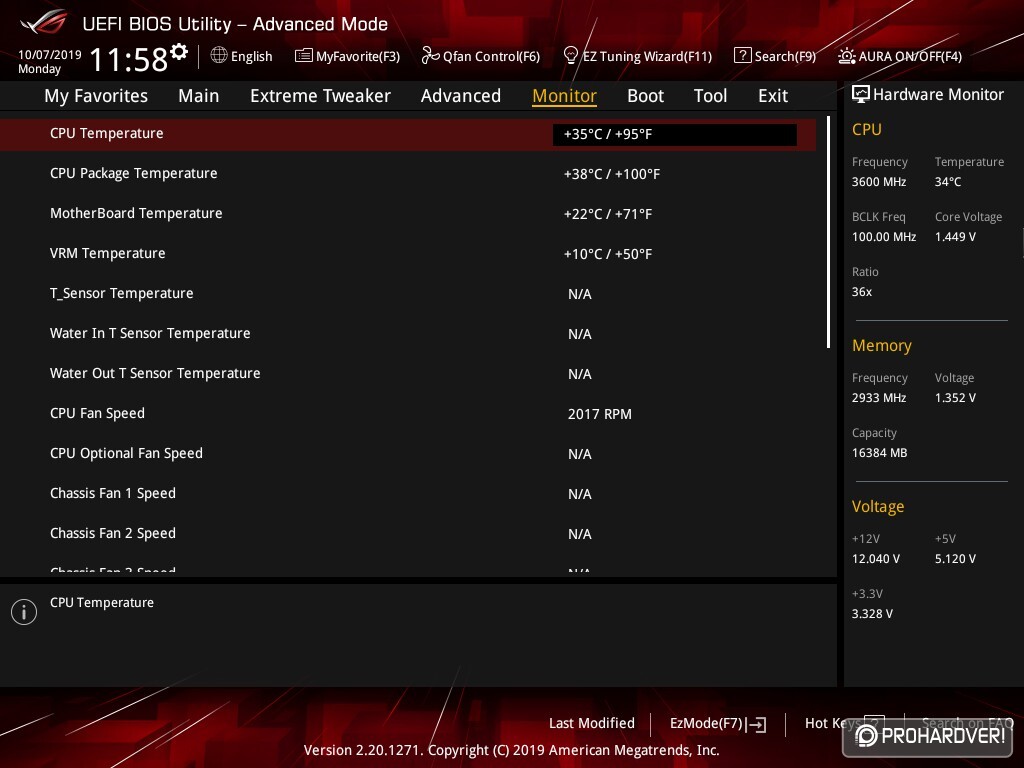Select Water Out T Sensor Temperature row
Image resolution: width=1024 pixels, height=768 pixels.
pyautogui.click(x=408, y=374)
